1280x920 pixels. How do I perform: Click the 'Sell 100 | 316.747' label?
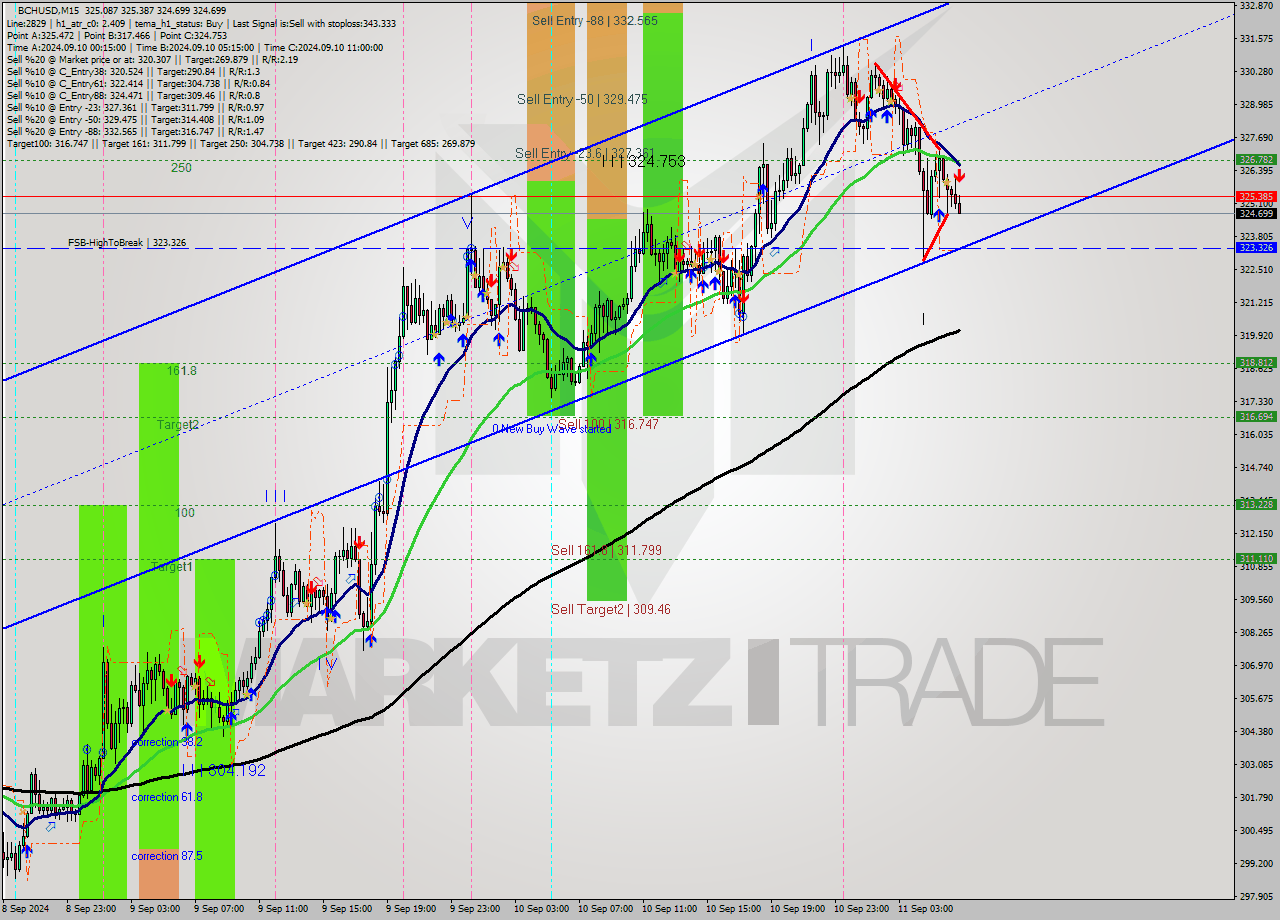pos(608,424)
